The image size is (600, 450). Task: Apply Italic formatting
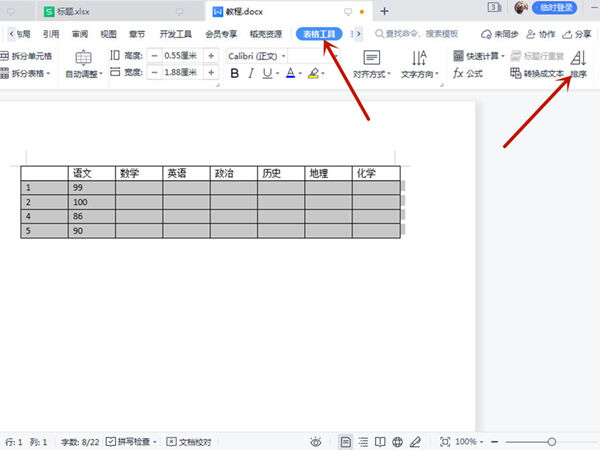(253, 74)
